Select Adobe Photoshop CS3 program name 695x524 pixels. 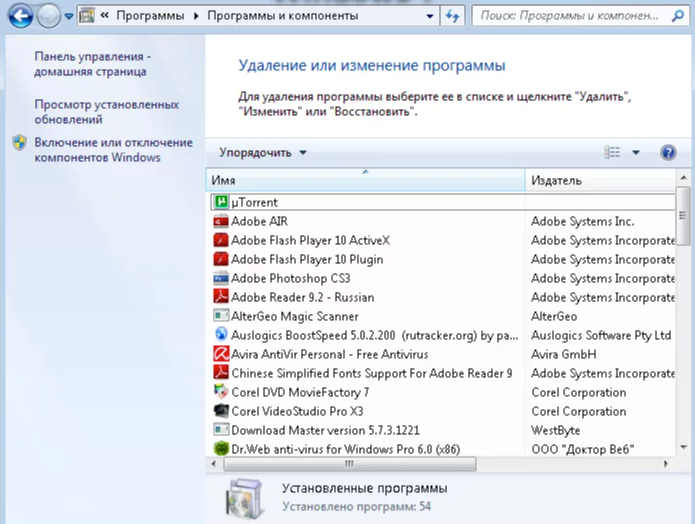291,278
